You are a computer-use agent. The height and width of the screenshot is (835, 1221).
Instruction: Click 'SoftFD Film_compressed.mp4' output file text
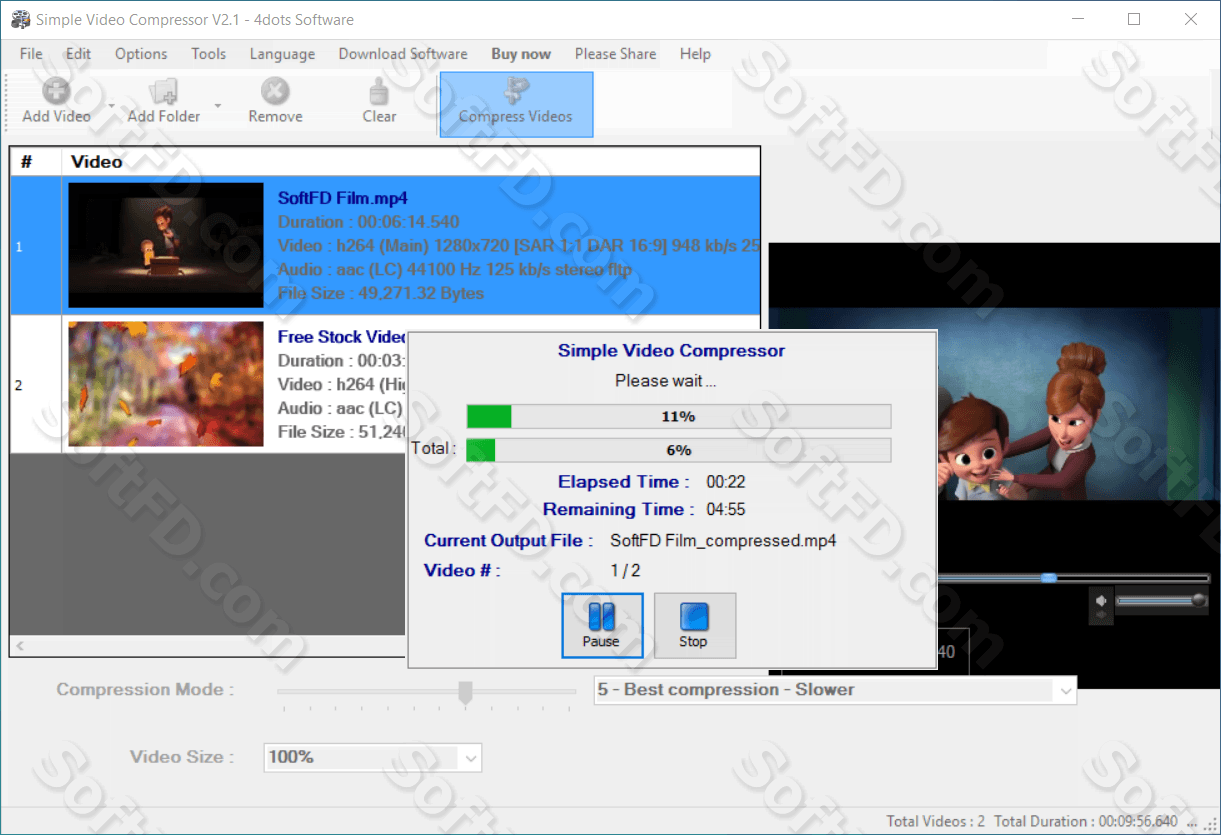tap(723, 541)
